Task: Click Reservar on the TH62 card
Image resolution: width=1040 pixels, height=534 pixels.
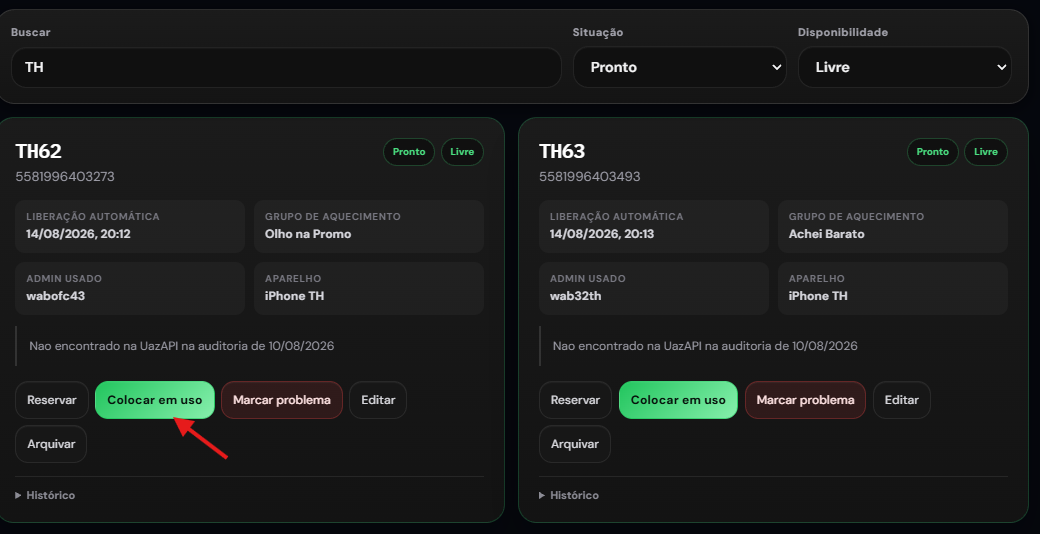Action: 52,400
